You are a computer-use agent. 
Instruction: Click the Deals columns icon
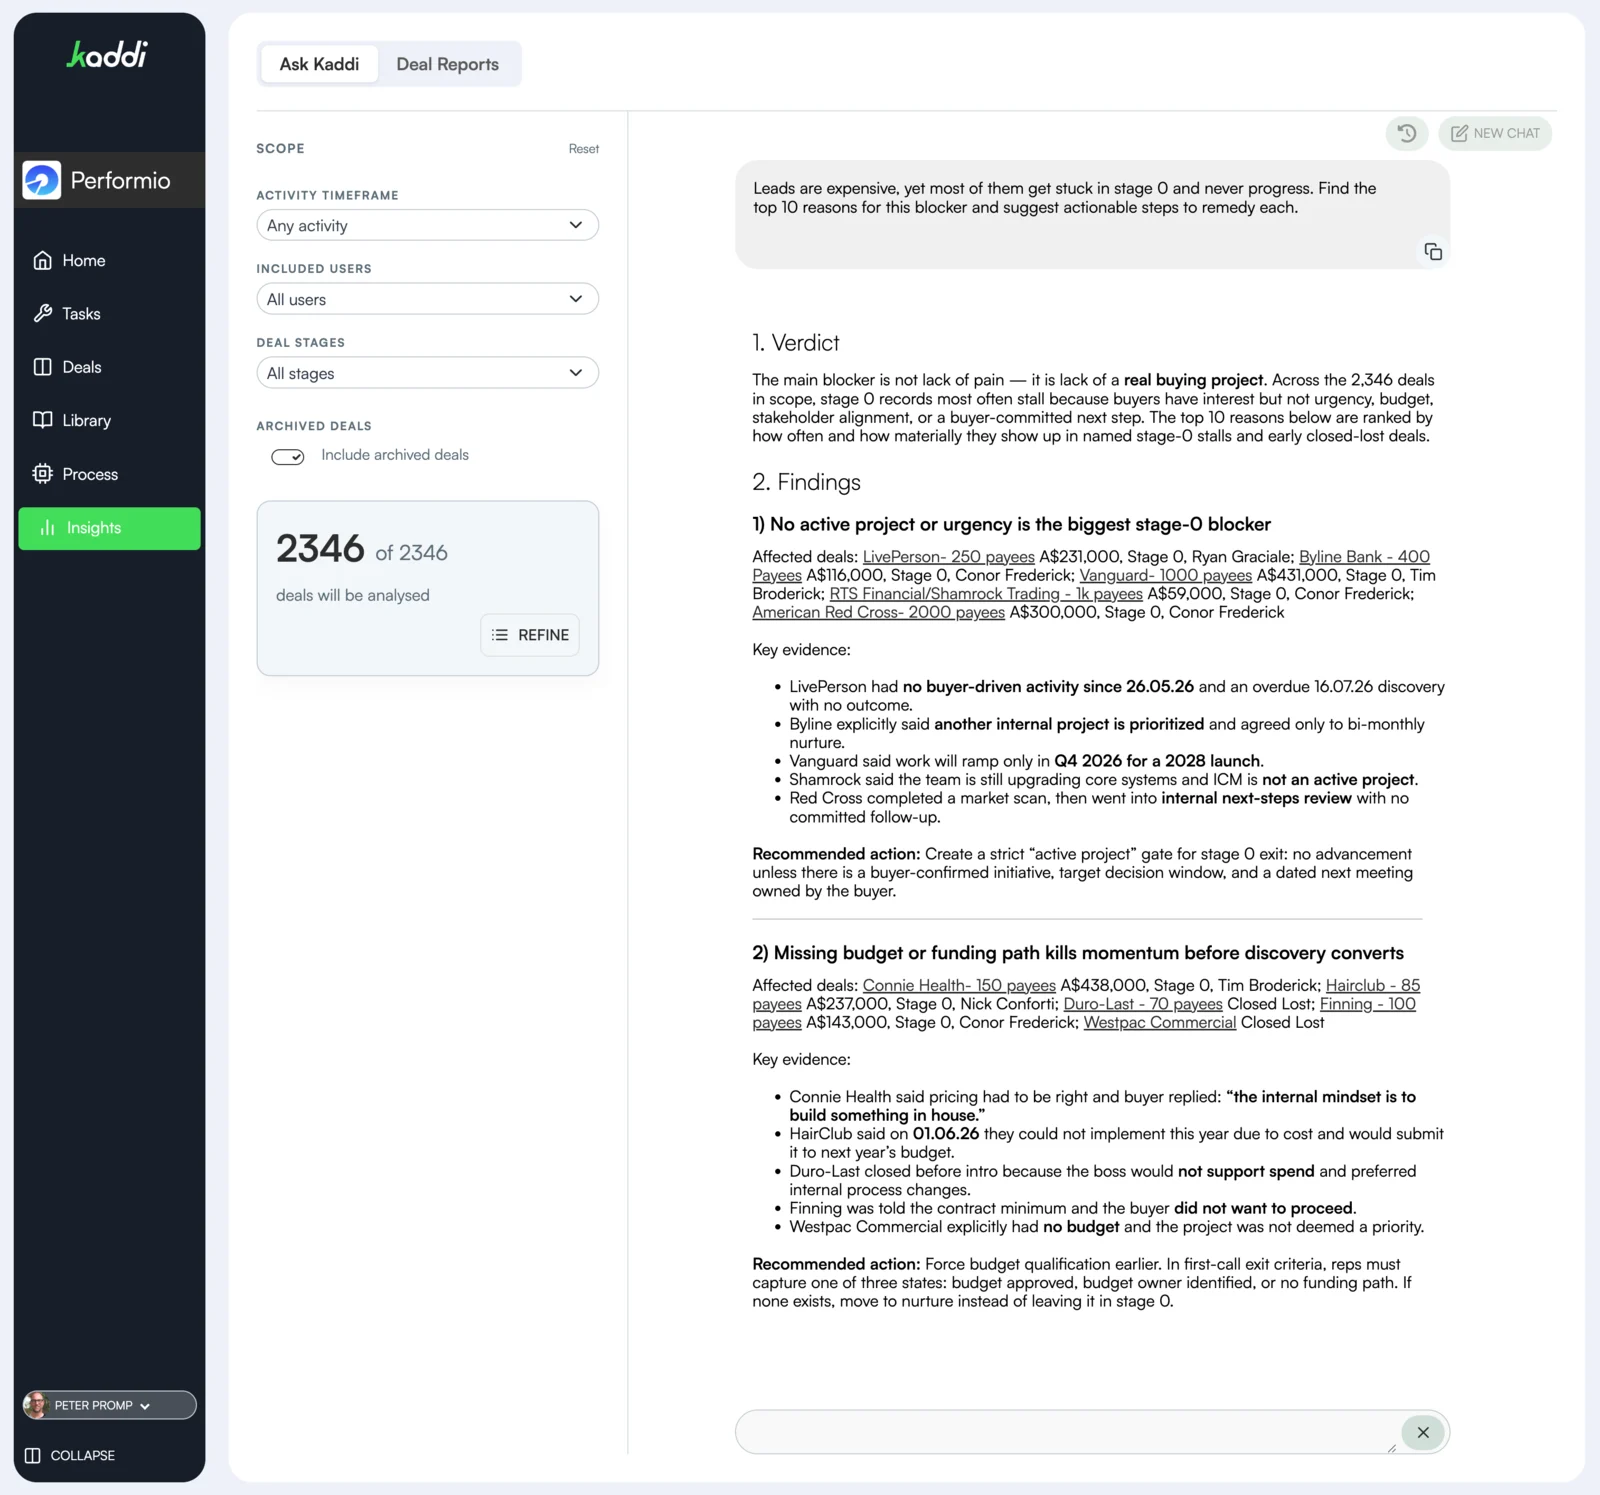pyautogui.click(x=42, y=367)
